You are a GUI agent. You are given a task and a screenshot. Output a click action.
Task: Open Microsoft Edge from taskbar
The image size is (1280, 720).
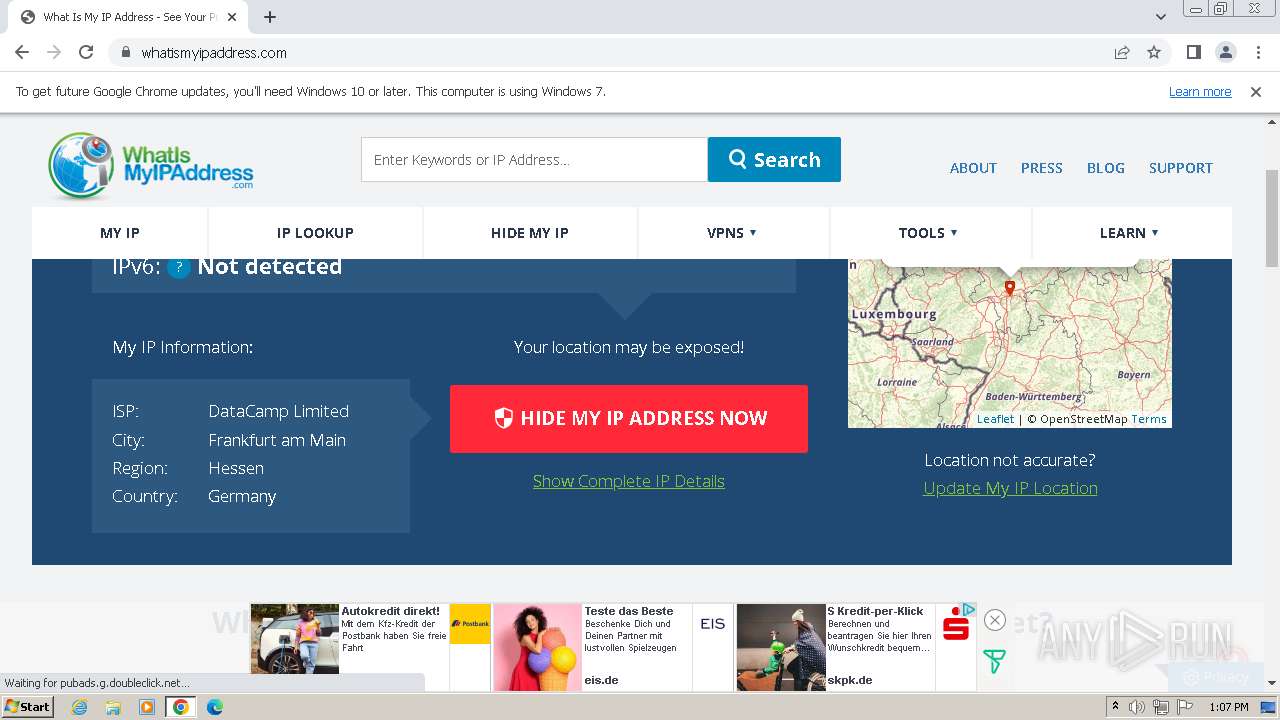click(x=215, y=707)
